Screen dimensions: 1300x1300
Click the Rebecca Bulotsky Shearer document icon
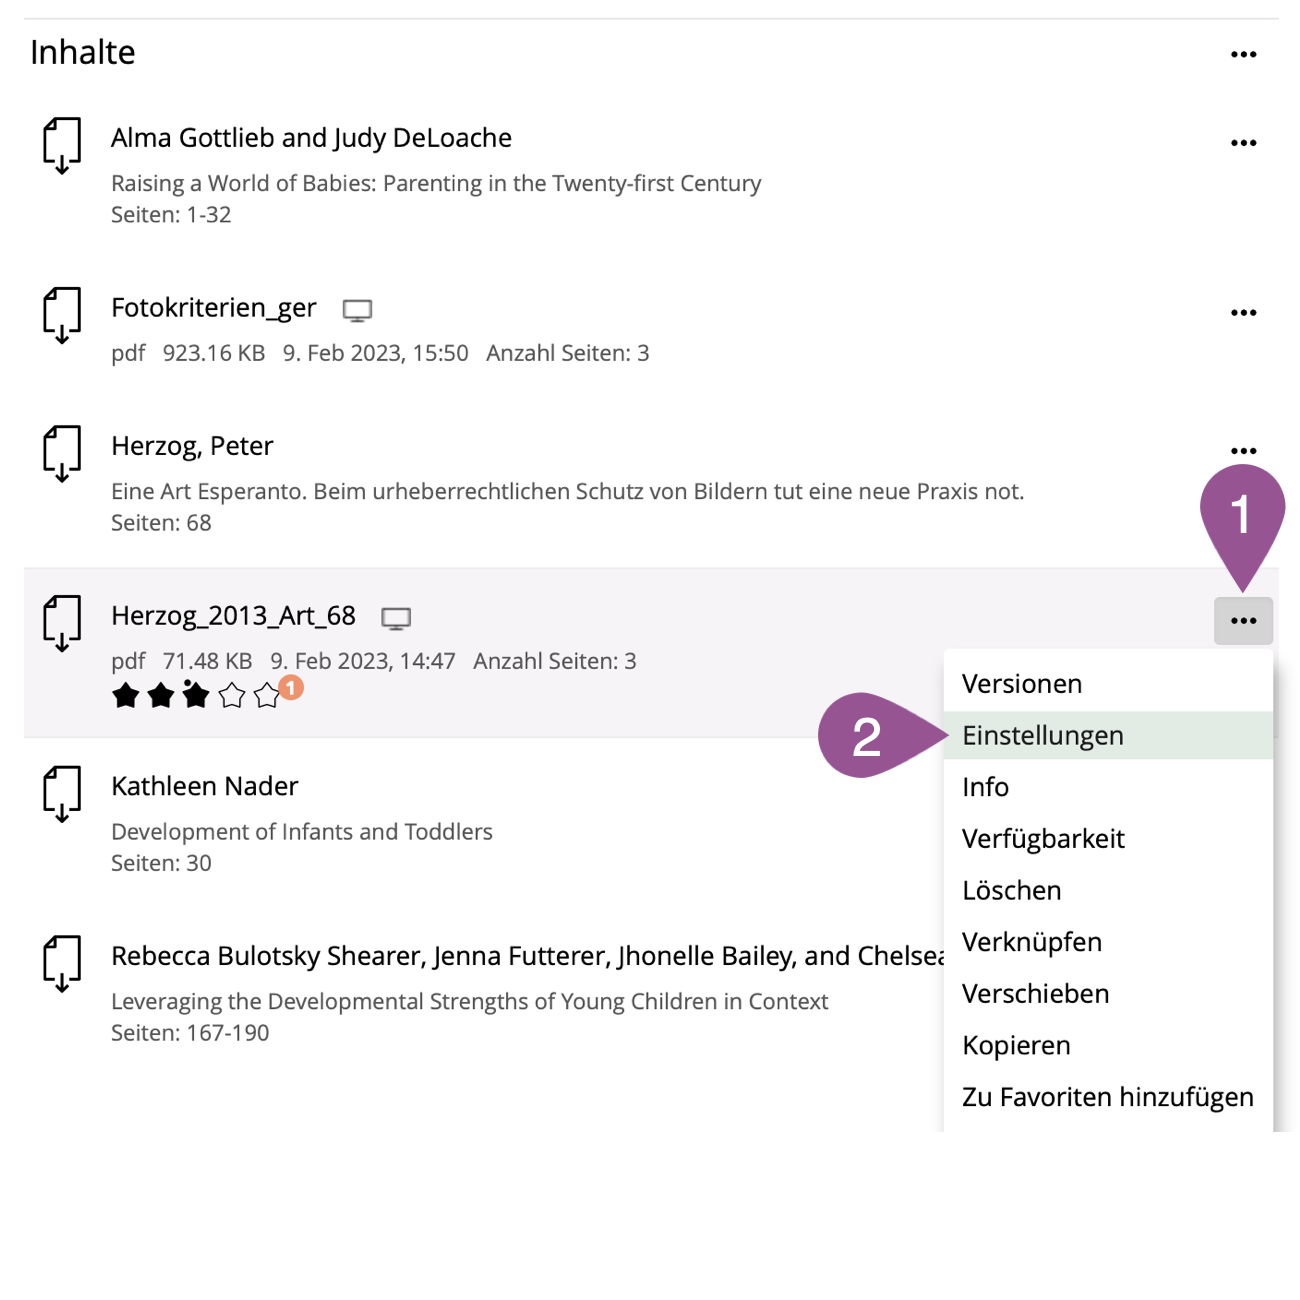(62, 964)
